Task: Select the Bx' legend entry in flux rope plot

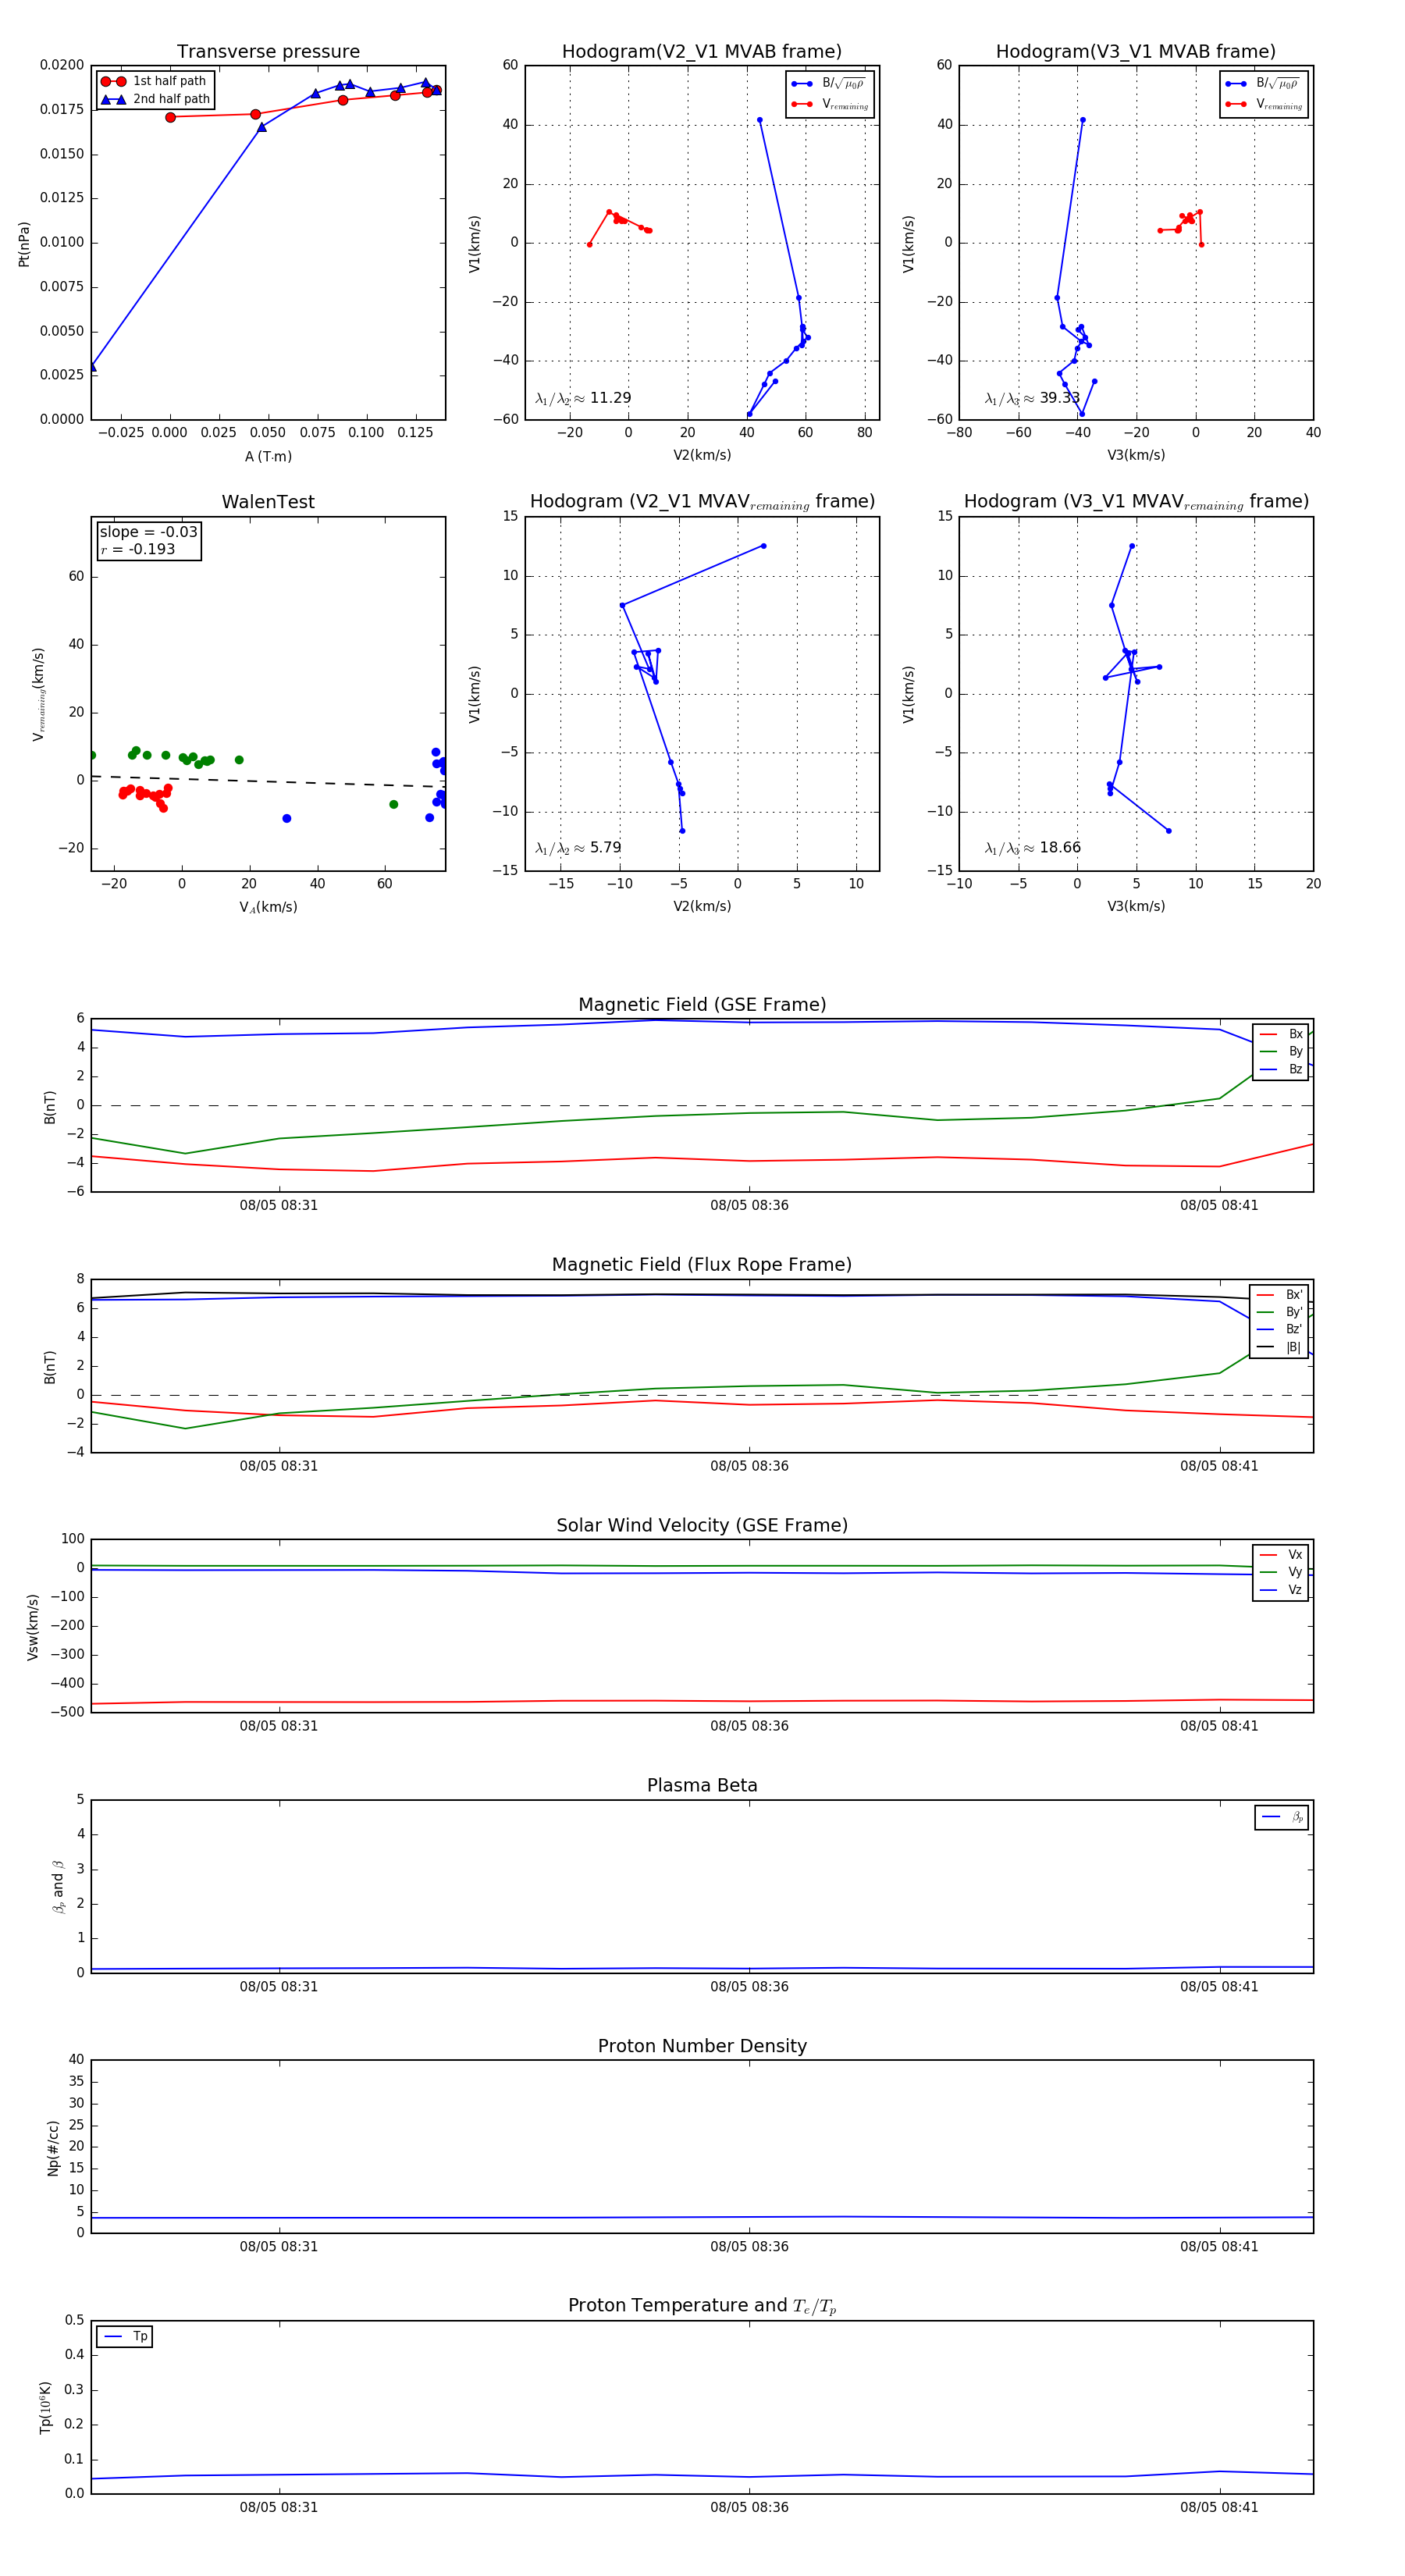Action: (1279, 1294)
